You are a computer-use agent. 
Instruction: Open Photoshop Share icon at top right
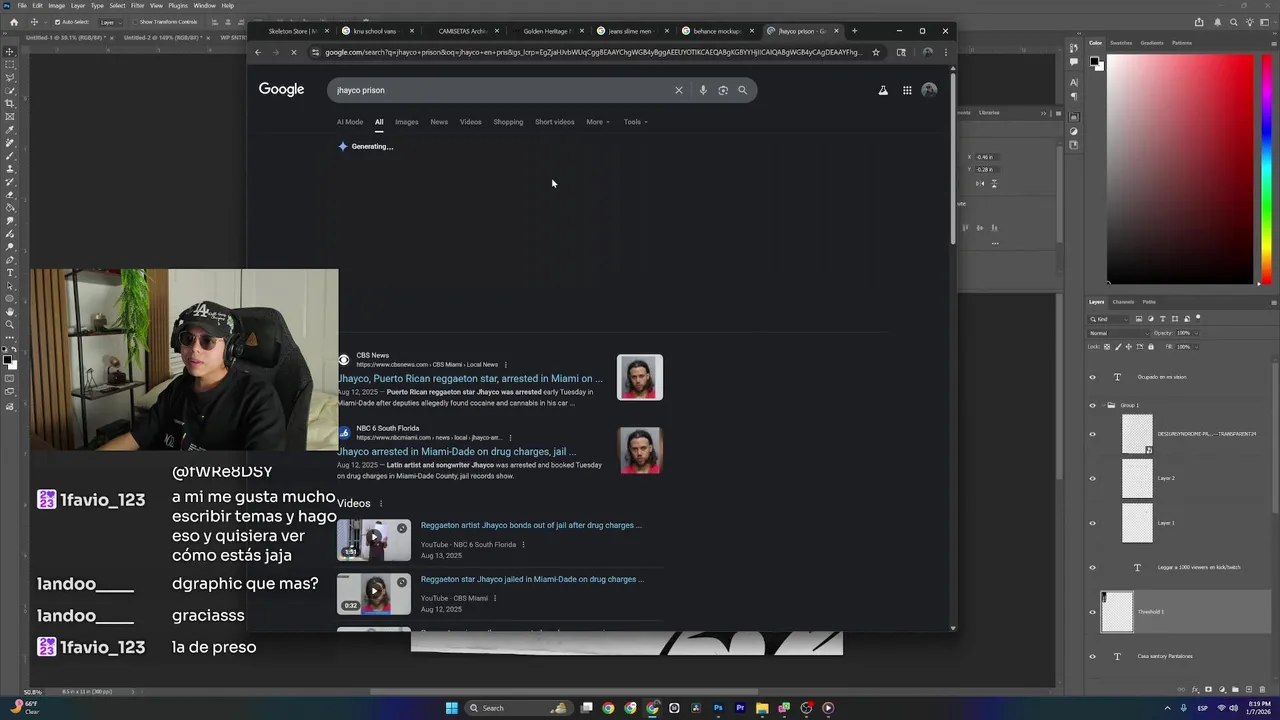(x=1199, y=22)
